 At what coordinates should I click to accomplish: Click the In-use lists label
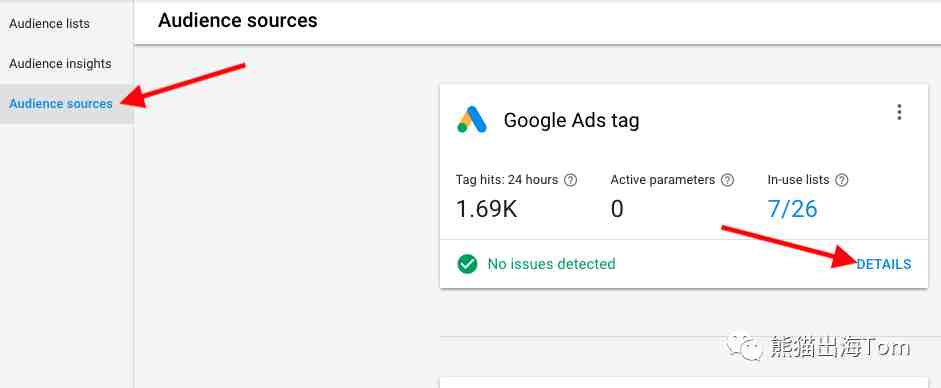point(798,180)
